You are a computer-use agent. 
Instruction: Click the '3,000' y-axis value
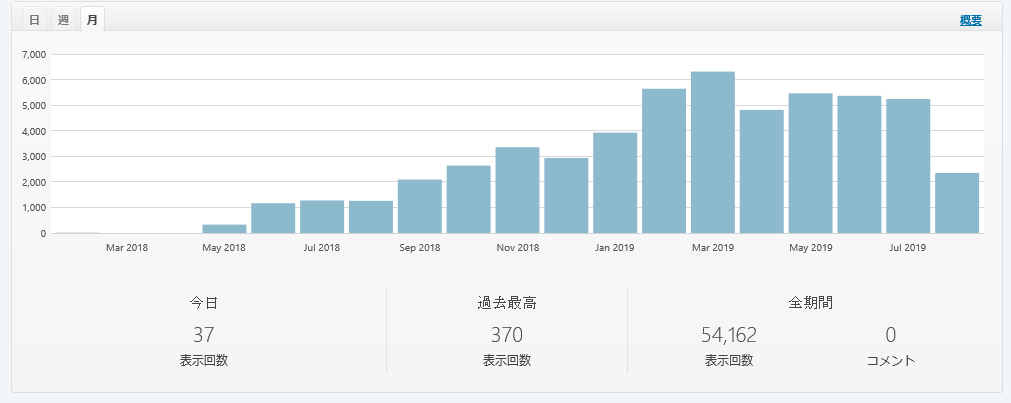tap(34, 157)
